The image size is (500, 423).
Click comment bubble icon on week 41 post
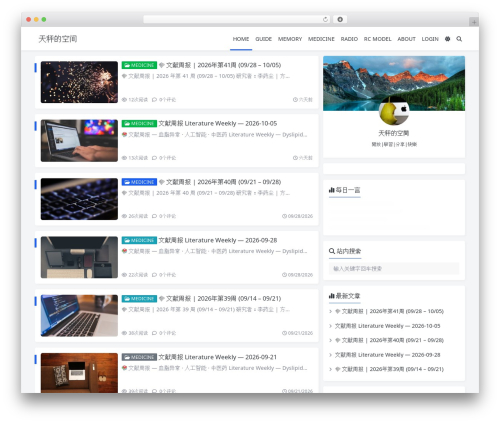[x=154, y=100]
